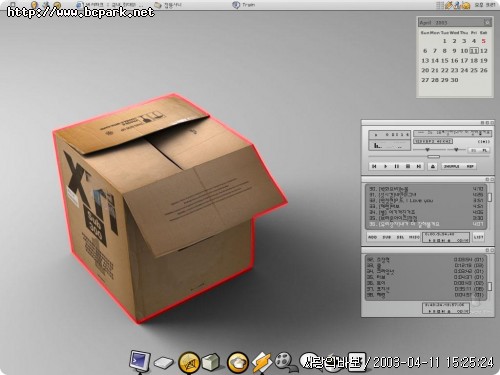Click the song seek bar handle
The image size is (500, 375).
pyautogui.click(x=433, y=156)
